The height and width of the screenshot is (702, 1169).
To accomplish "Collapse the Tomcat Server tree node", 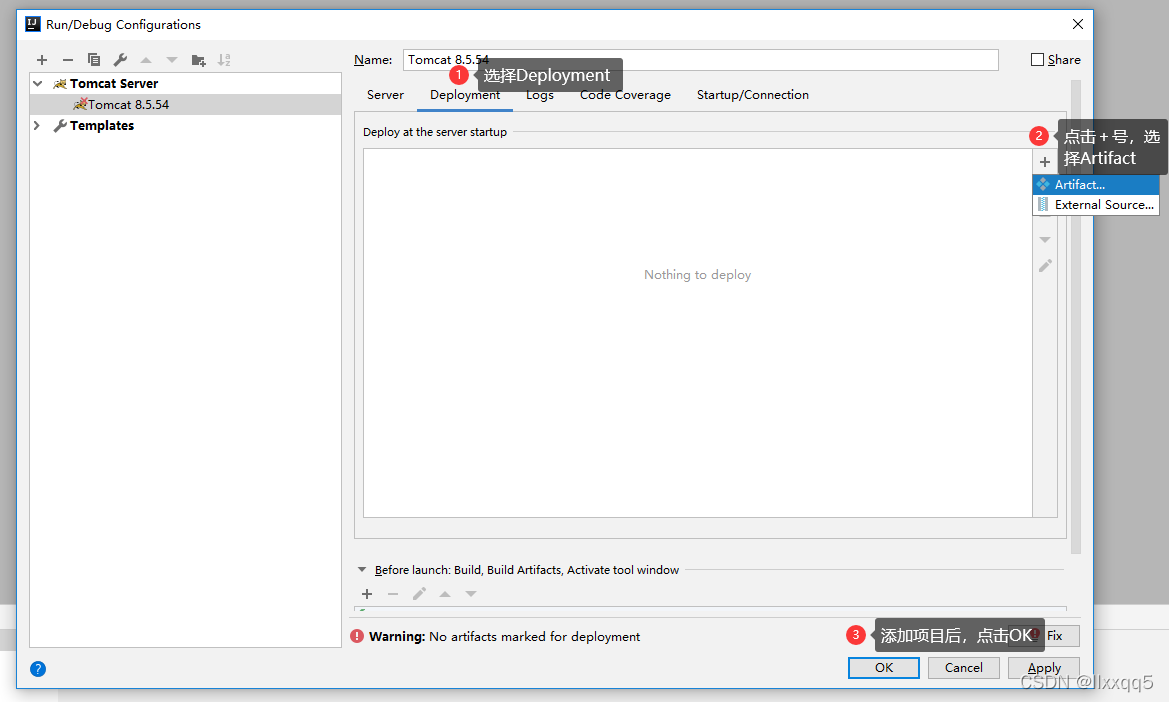I will click(x=37, y=83).
